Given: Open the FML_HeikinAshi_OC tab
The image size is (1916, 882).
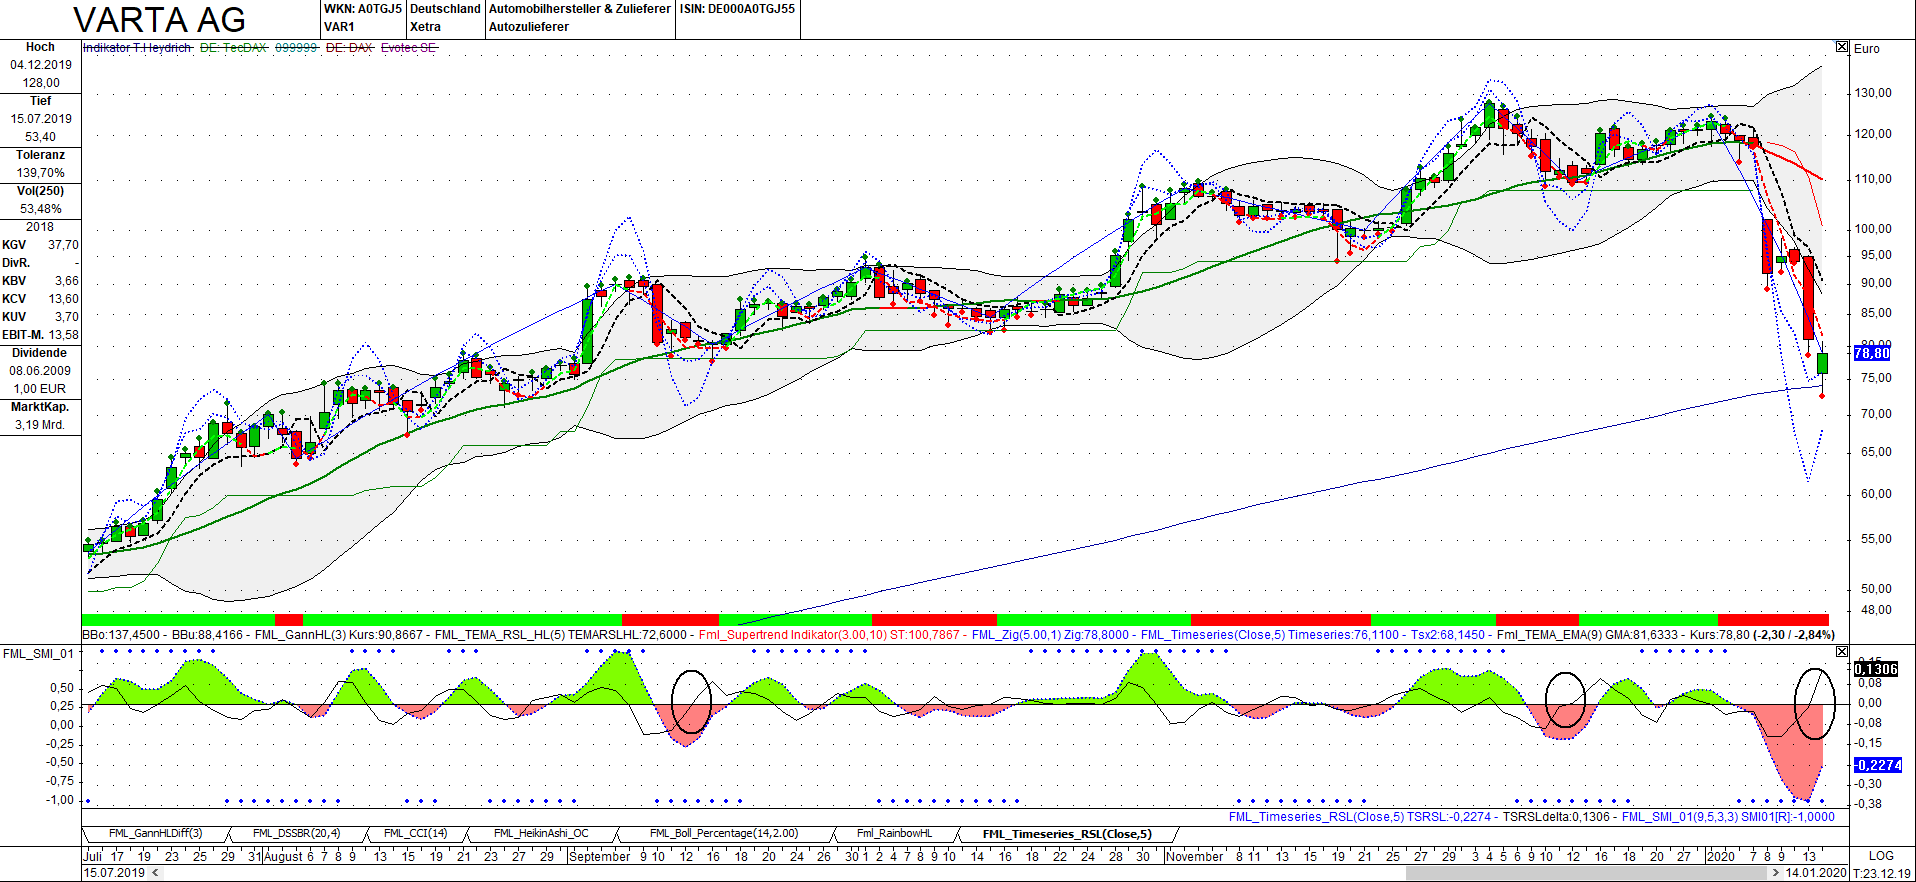Looking at the screenshot, I should coord(541,834).
